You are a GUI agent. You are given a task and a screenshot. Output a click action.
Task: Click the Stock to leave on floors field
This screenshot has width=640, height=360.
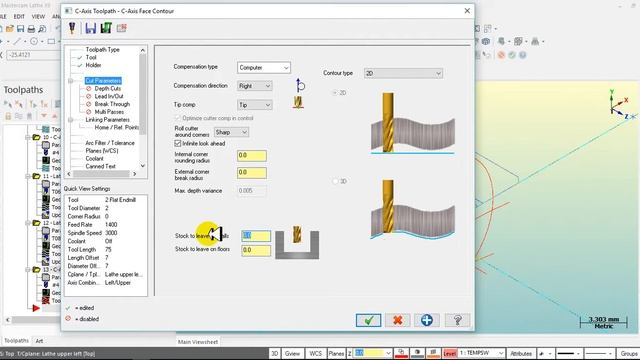[256, 250]
